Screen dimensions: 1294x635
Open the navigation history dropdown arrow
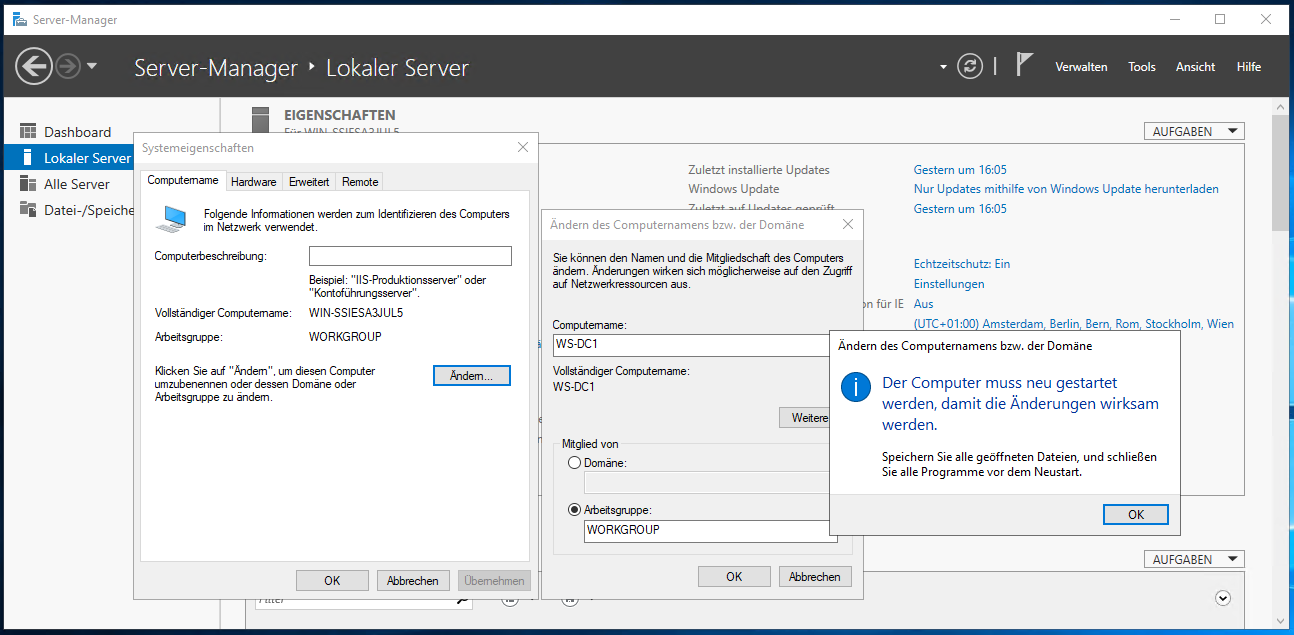pyautogui.click(x=92, y=67)
